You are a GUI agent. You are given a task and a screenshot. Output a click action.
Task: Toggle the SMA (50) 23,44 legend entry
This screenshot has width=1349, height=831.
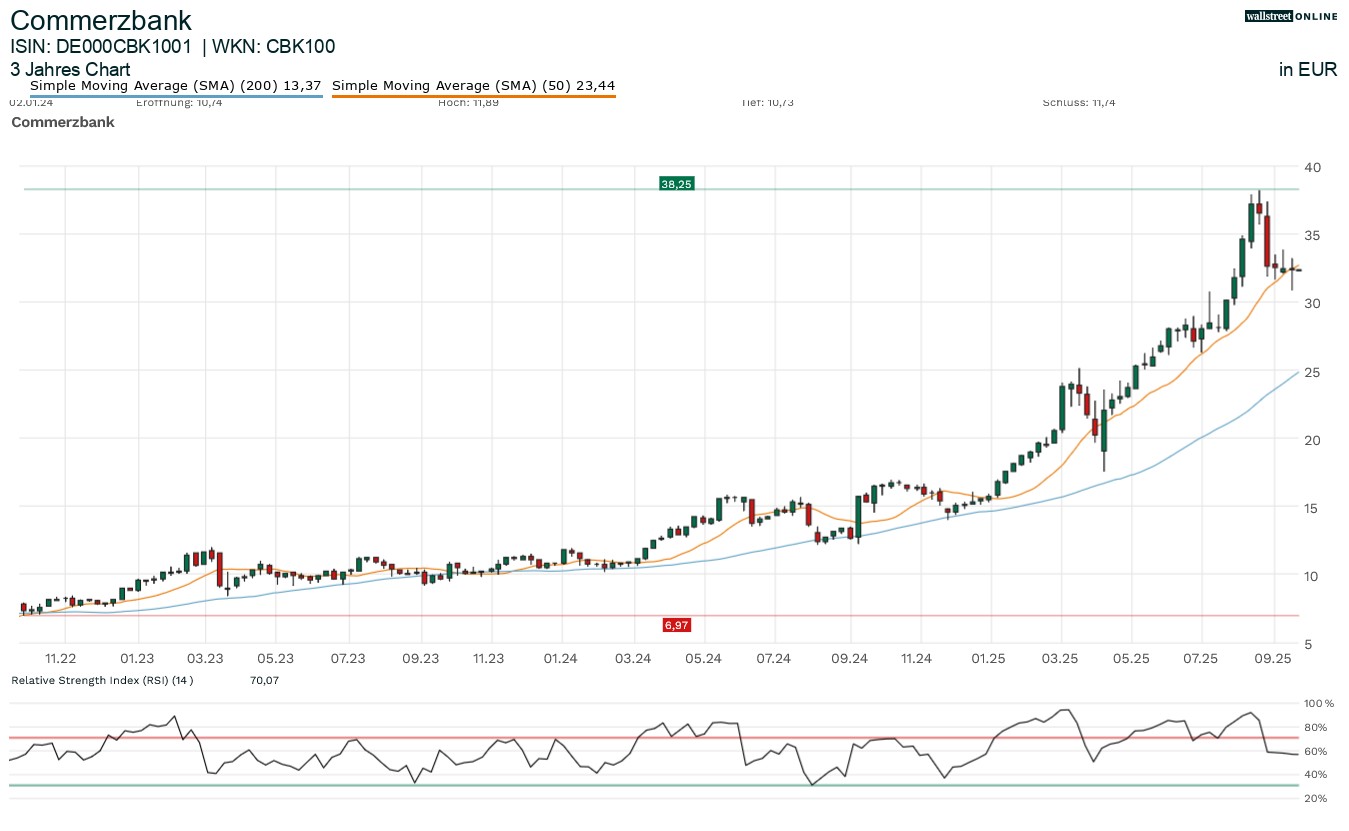[x=473, y=86]
